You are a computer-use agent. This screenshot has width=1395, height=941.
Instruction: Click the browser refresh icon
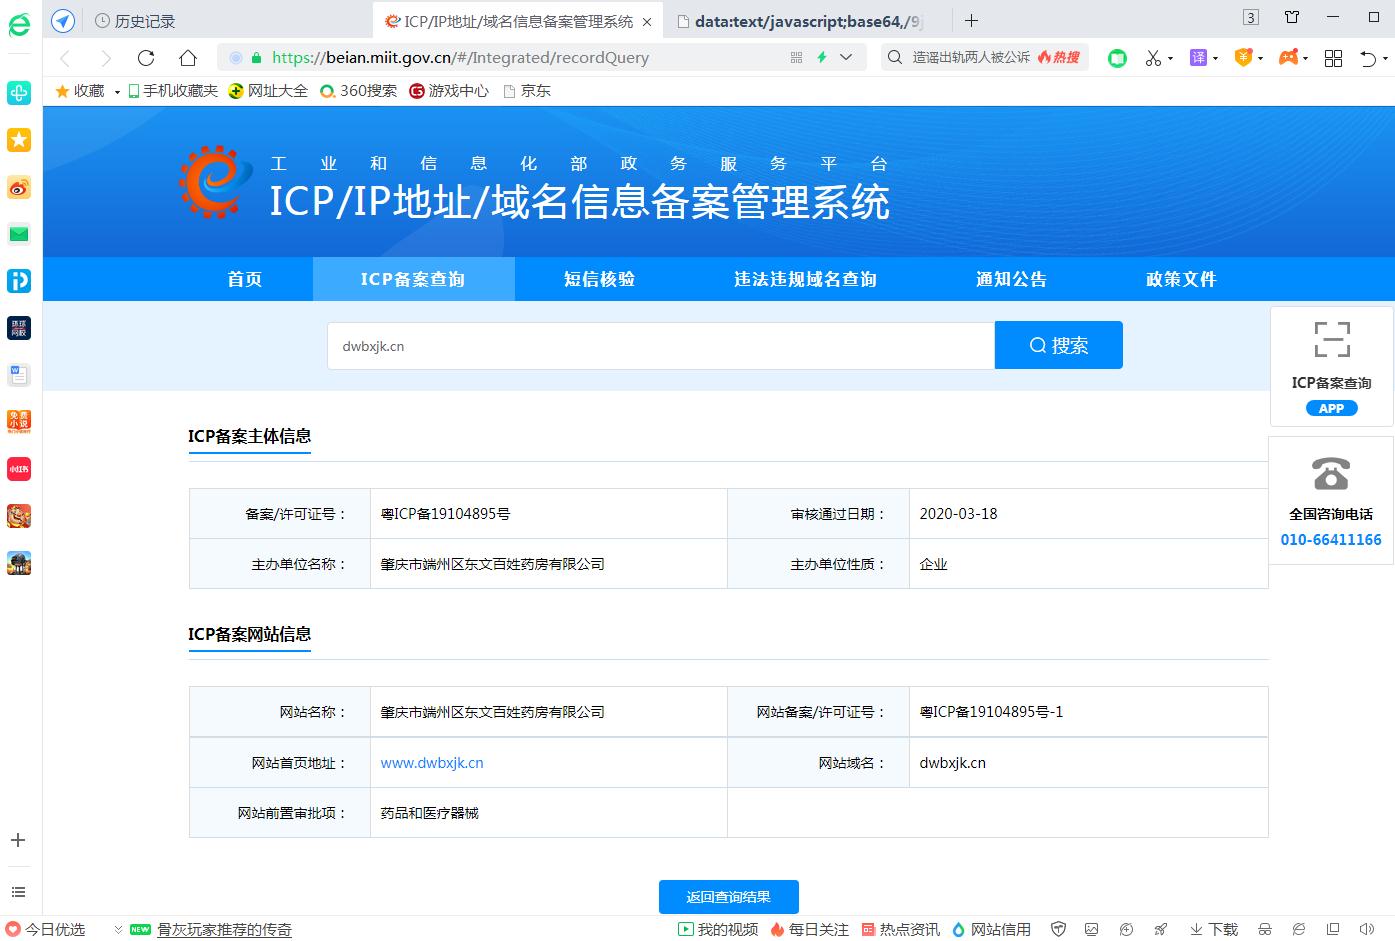coord(146,58)
